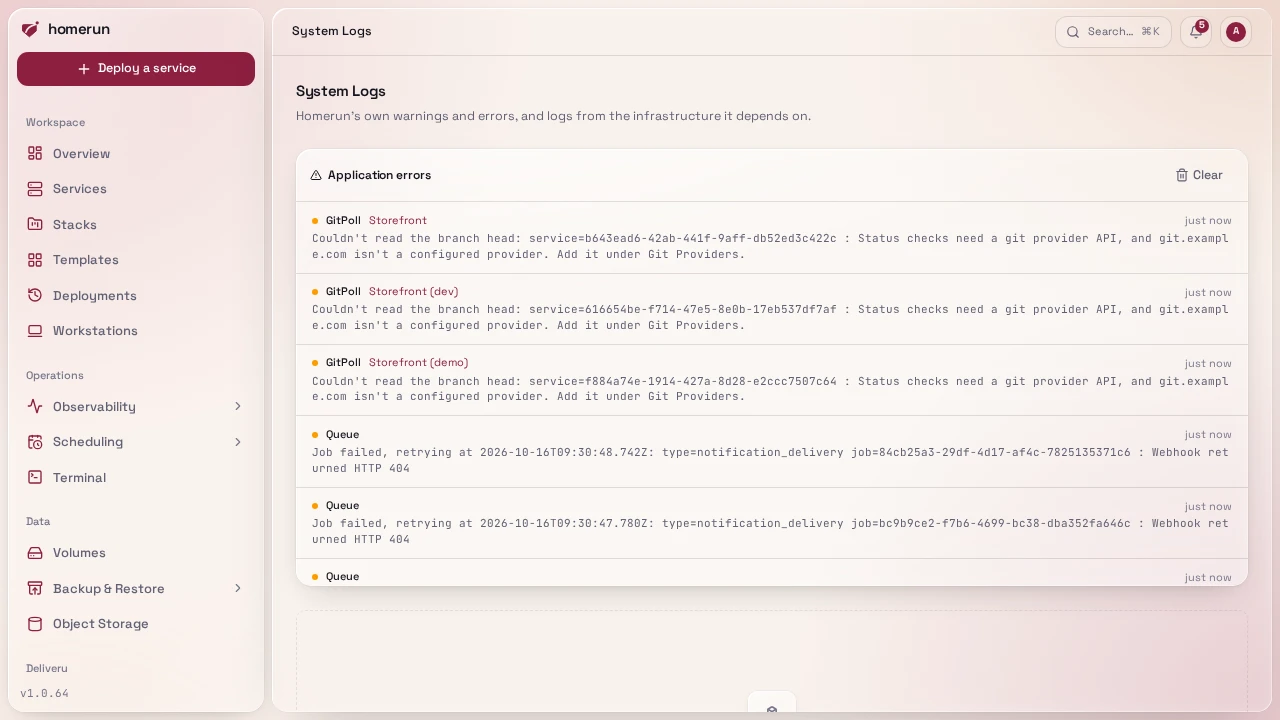Screen dimensions: 1280x720
Task: Click the Services sidebar icon
Action: [x=35, y=189]
